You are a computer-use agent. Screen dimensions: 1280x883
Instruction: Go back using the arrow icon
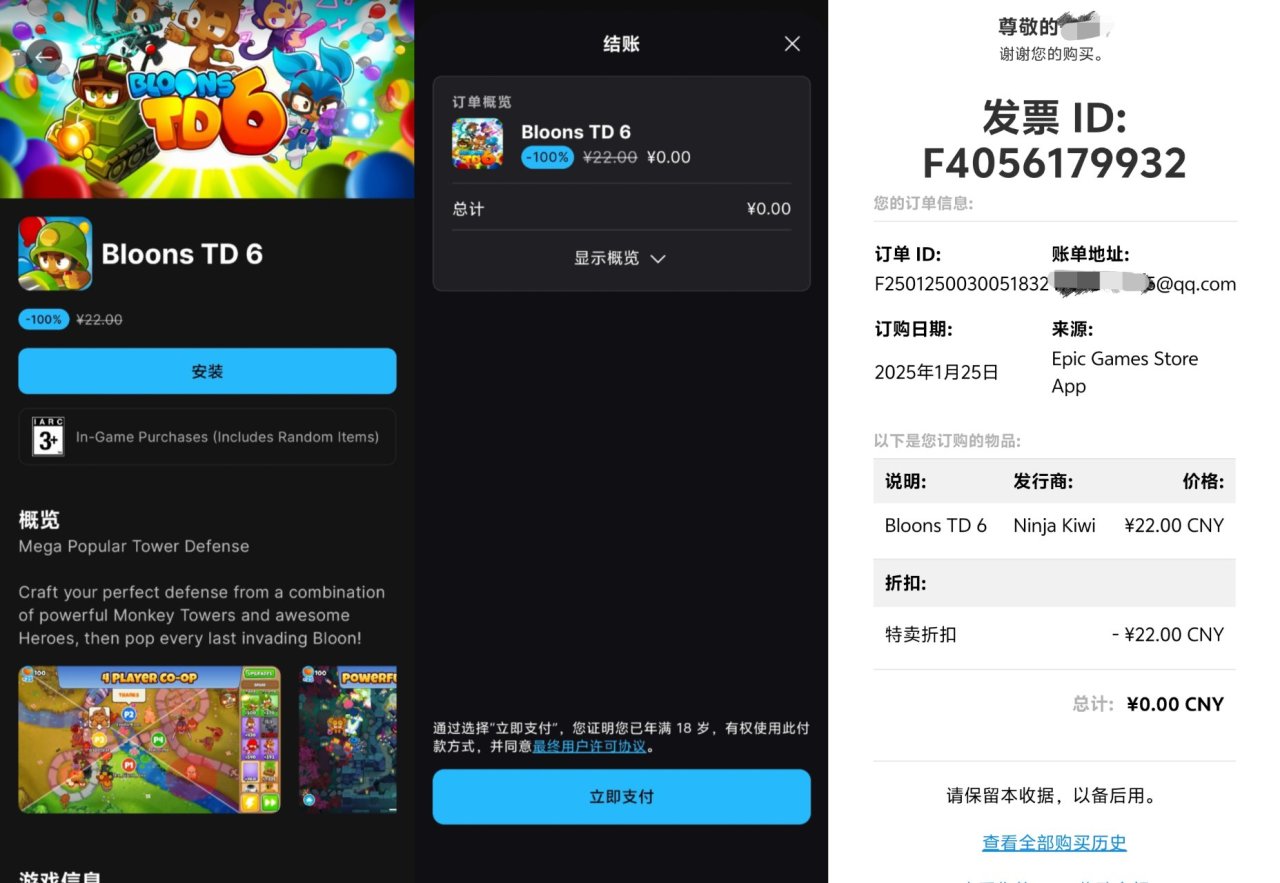(x=44, y=56)
